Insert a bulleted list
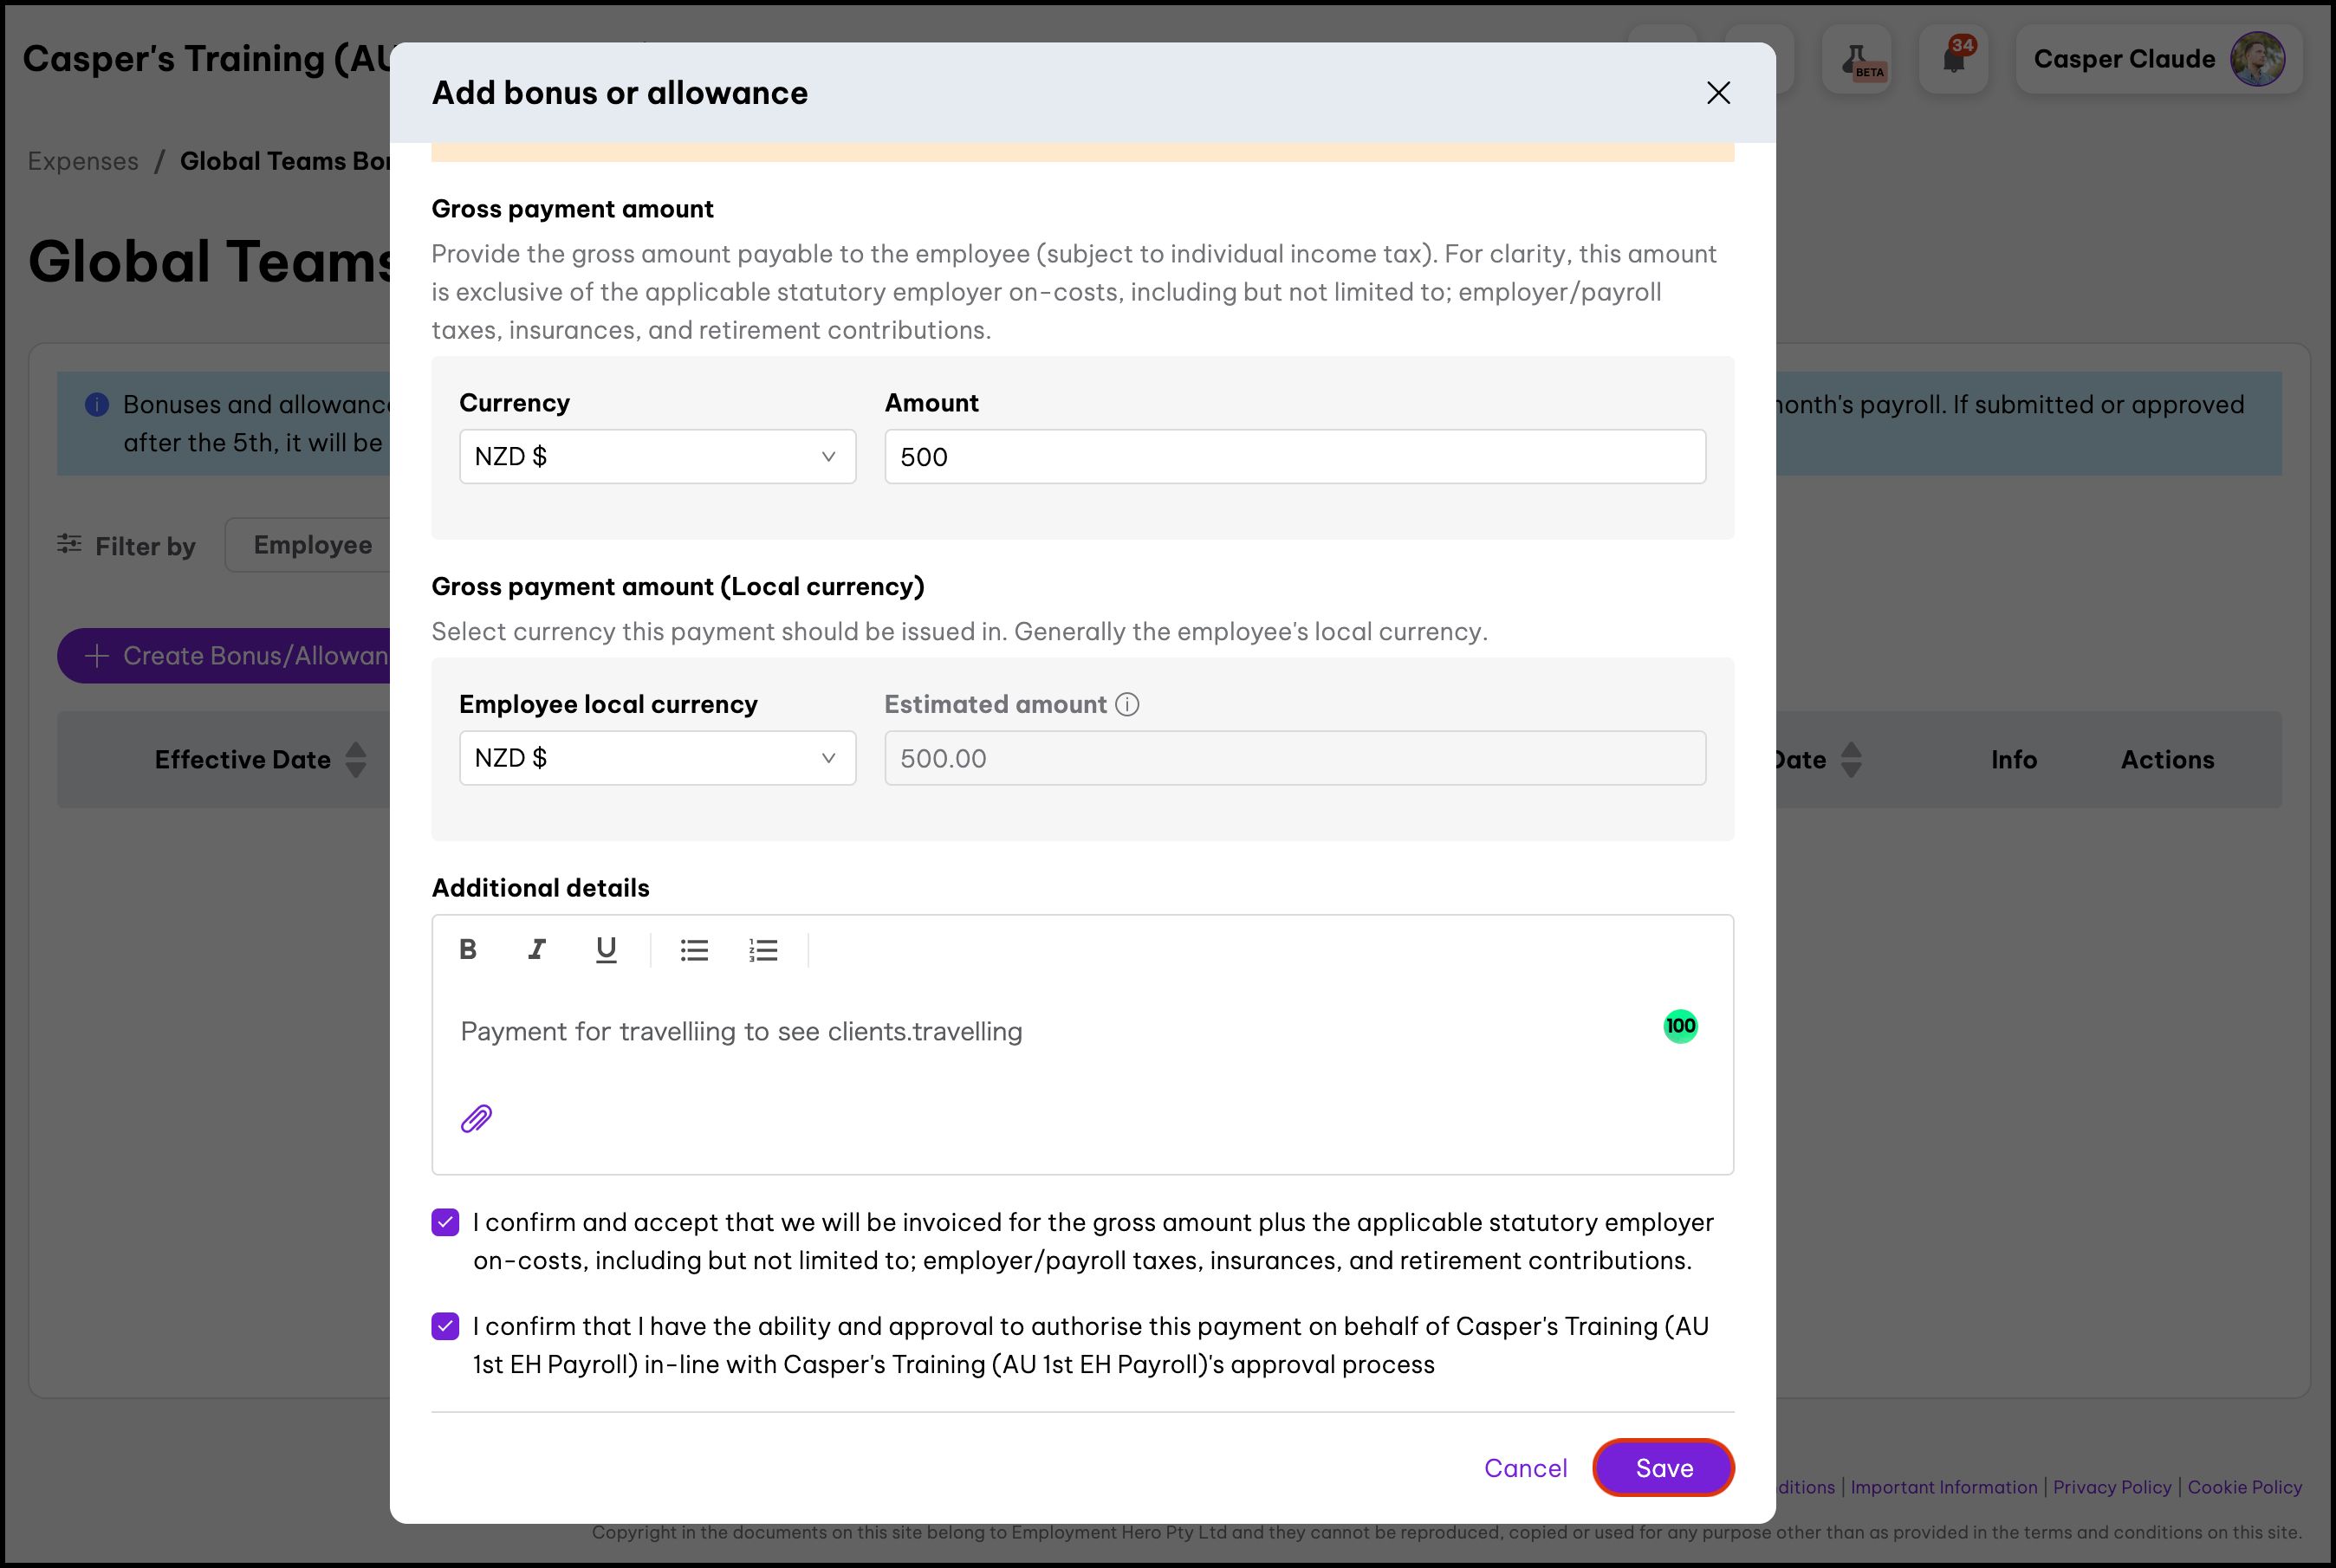Viewport: 2336px width, 1568px height. point(694,950)
